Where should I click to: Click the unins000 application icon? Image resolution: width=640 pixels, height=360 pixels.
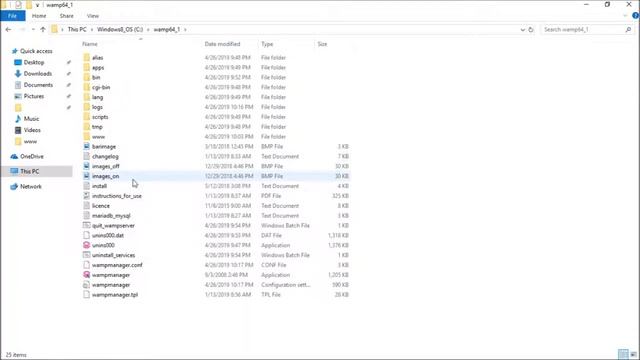[87, 245]
